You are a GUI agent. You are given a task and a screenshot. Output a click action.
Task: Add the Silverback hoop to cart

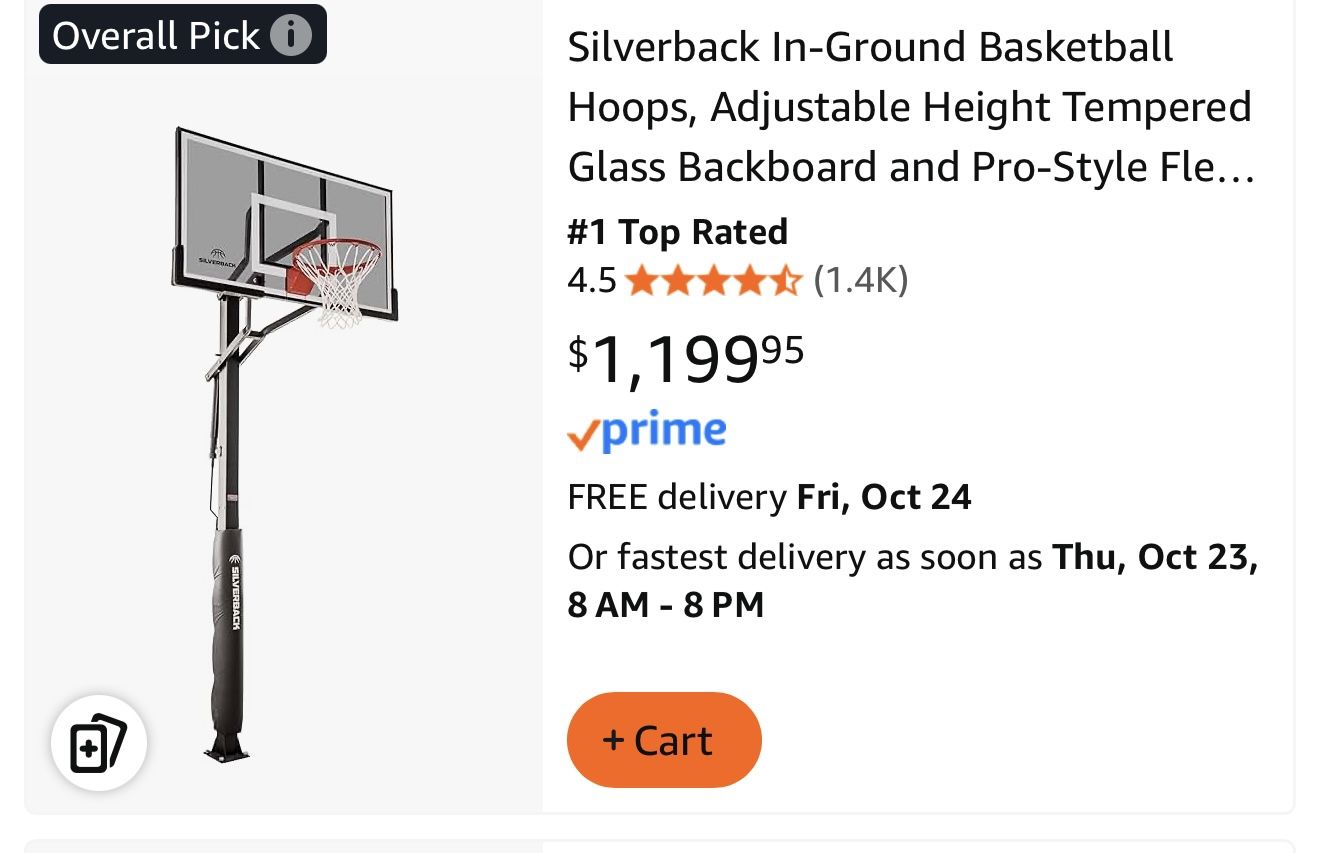click(x=664, y=740)
